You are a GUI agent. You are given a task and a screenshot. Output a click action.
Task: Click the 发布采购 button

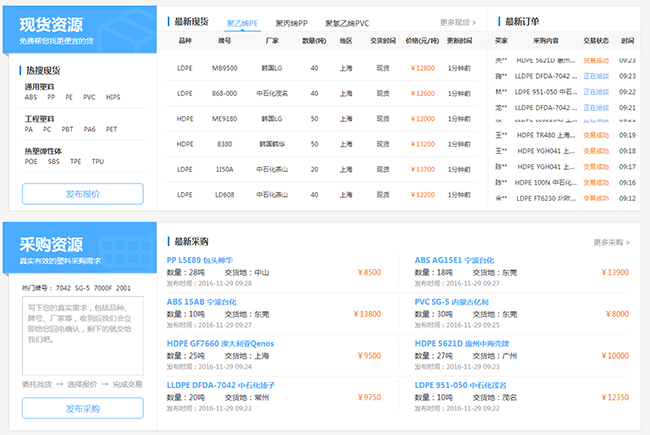(x=83, y=408)
